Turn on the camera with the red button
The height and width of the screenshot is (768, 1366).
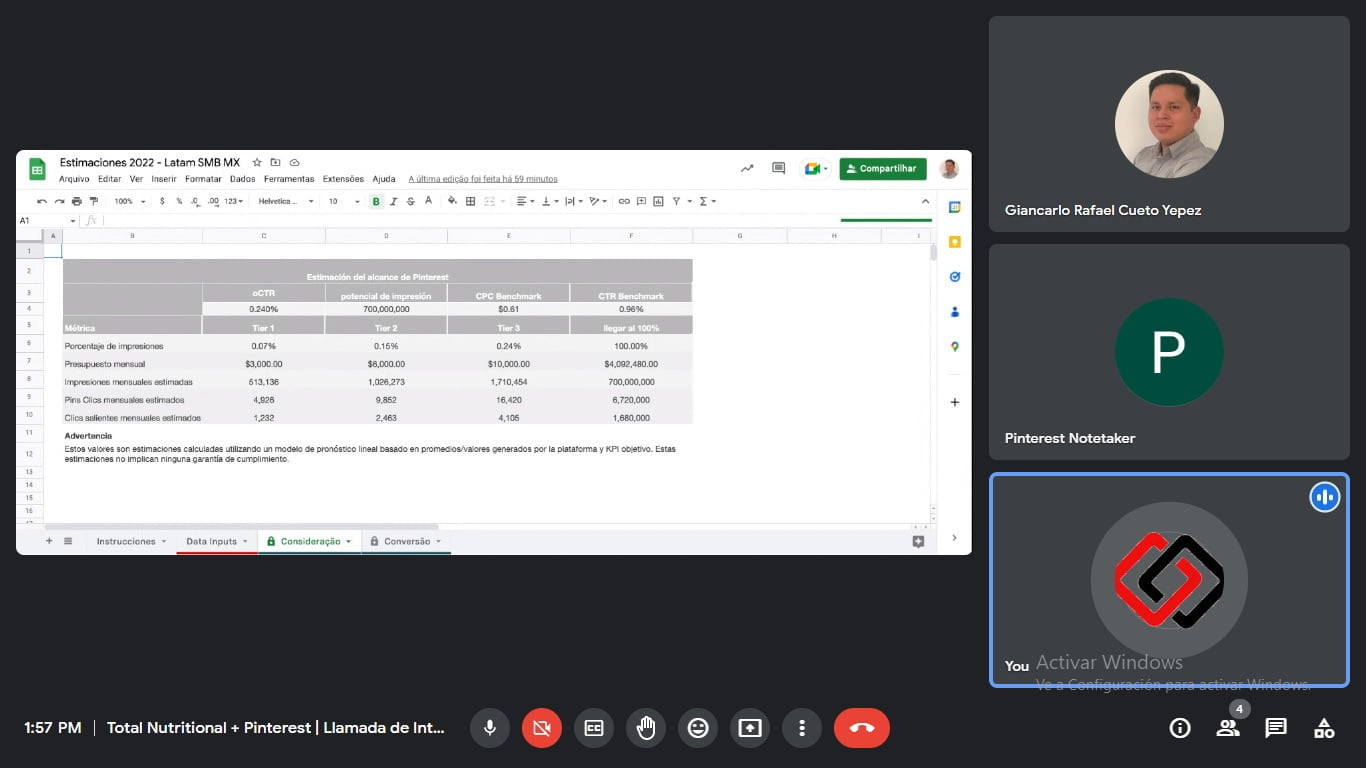pos(542,728)
